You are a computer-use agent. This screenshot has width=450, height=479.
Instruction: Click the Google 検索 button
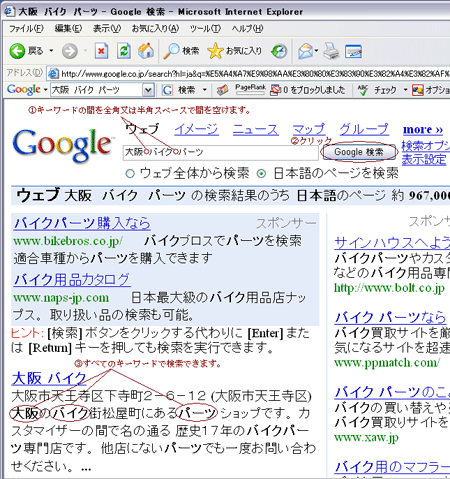(x=359, y=152)
